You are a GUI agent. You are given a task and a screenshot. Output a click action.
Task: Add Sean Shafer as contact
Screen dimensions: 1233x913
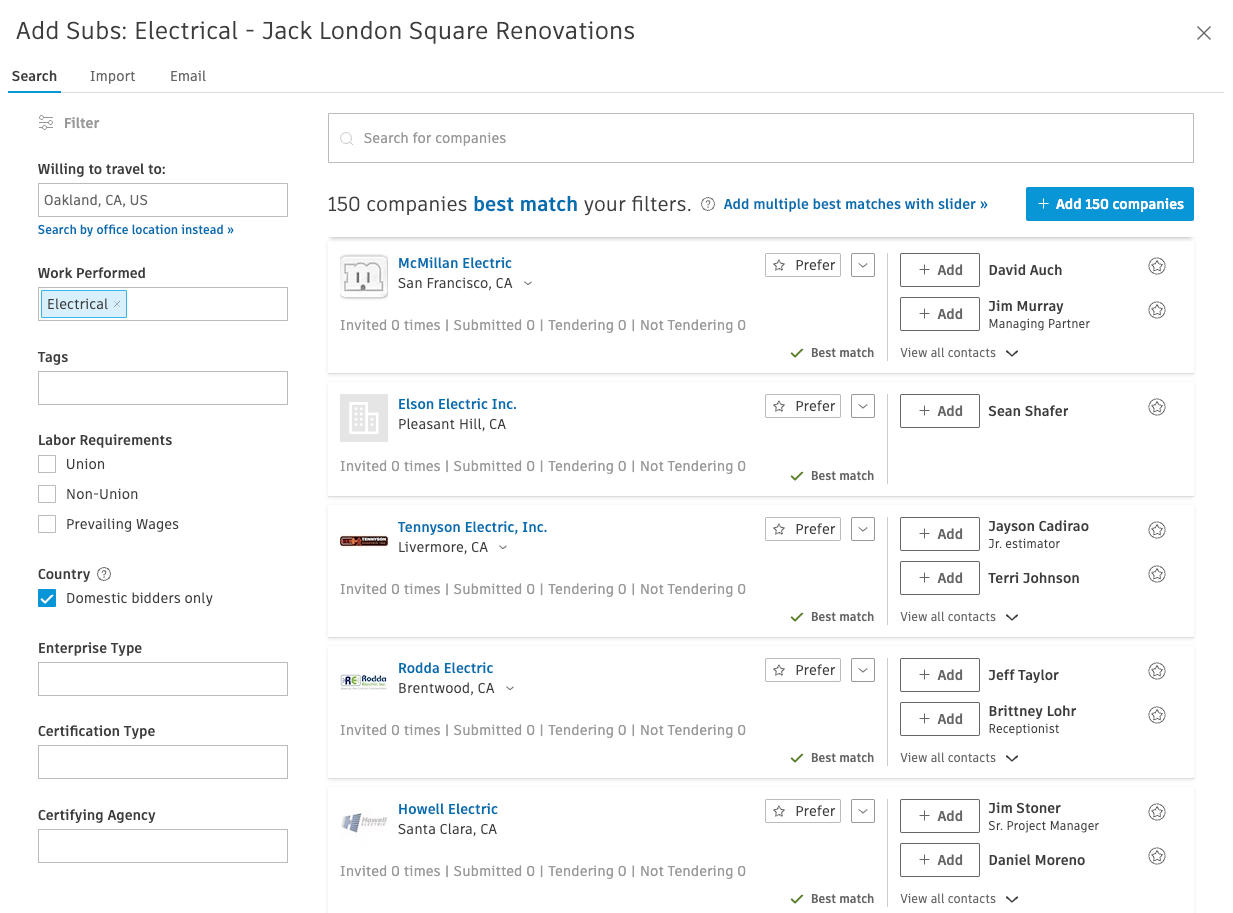point(940,411)
